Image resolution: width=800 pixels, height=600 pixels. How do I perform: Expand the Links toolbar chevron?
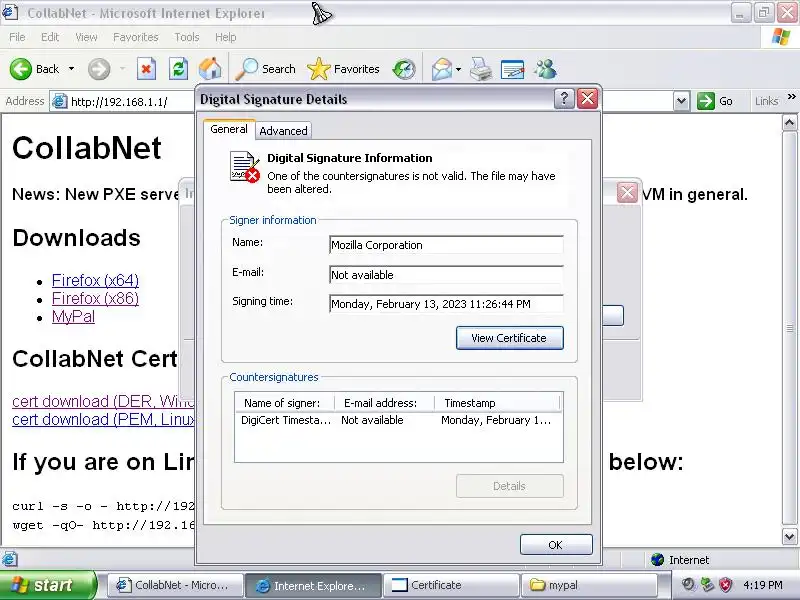point(791,96)
